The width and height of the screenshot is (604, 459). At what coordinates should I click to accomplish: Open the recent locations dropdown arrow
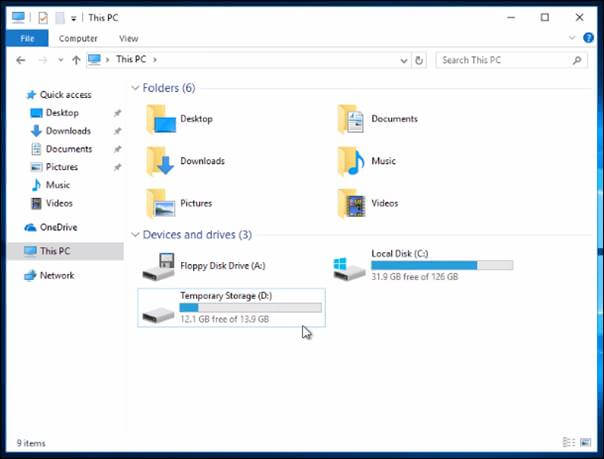[60, 60]
